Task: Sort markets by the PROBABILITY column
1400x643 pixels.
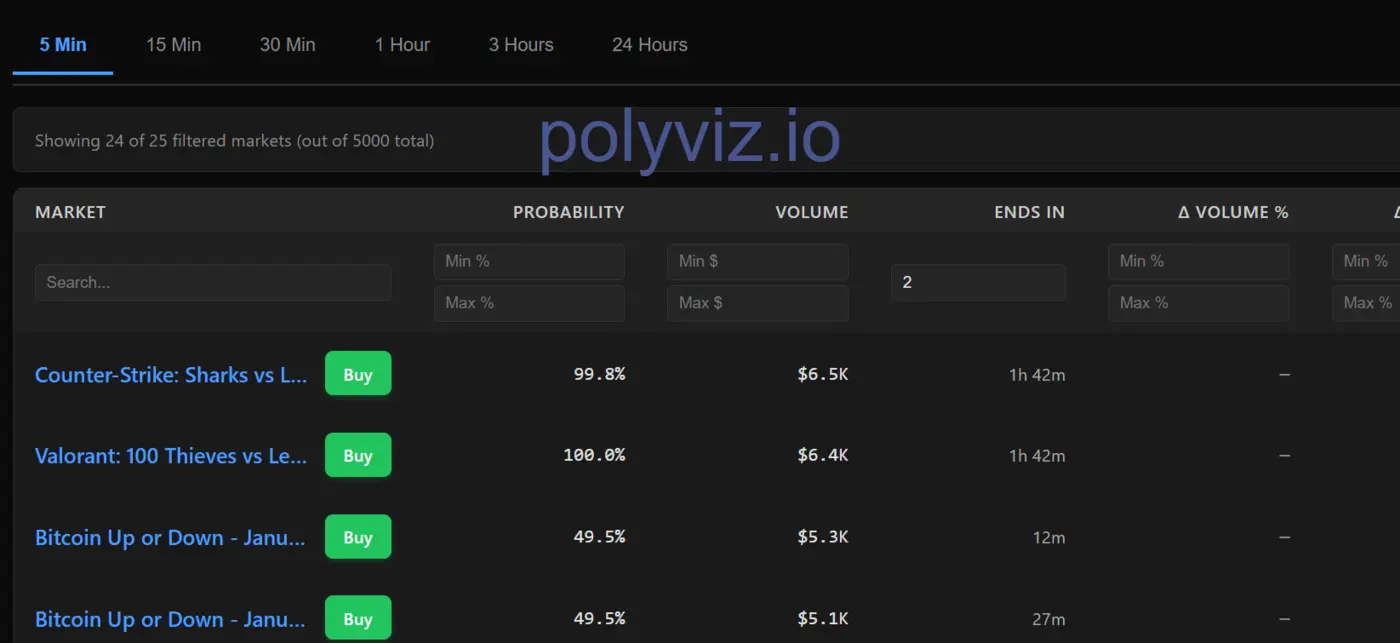Action: 568,211
